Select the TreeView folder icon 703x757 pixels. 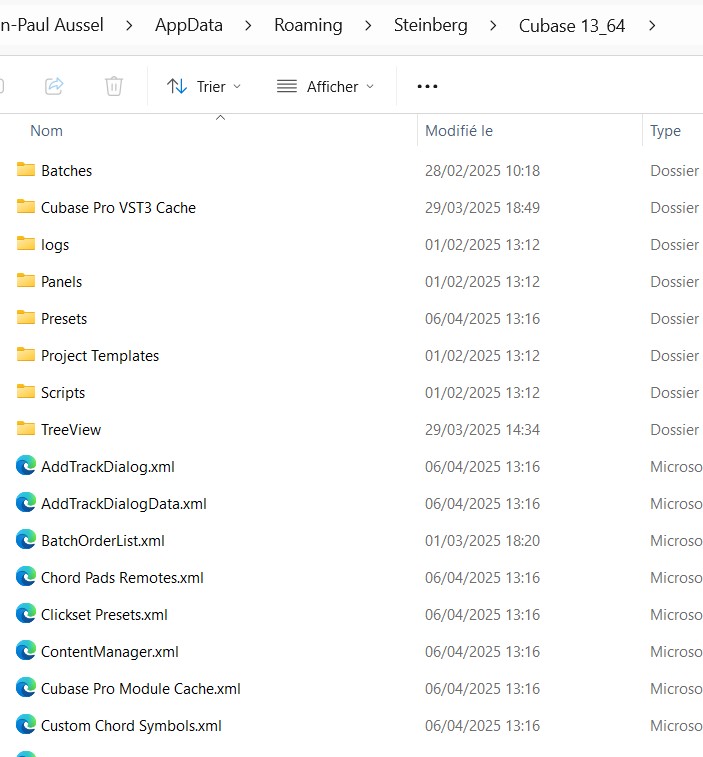(26, 429)
